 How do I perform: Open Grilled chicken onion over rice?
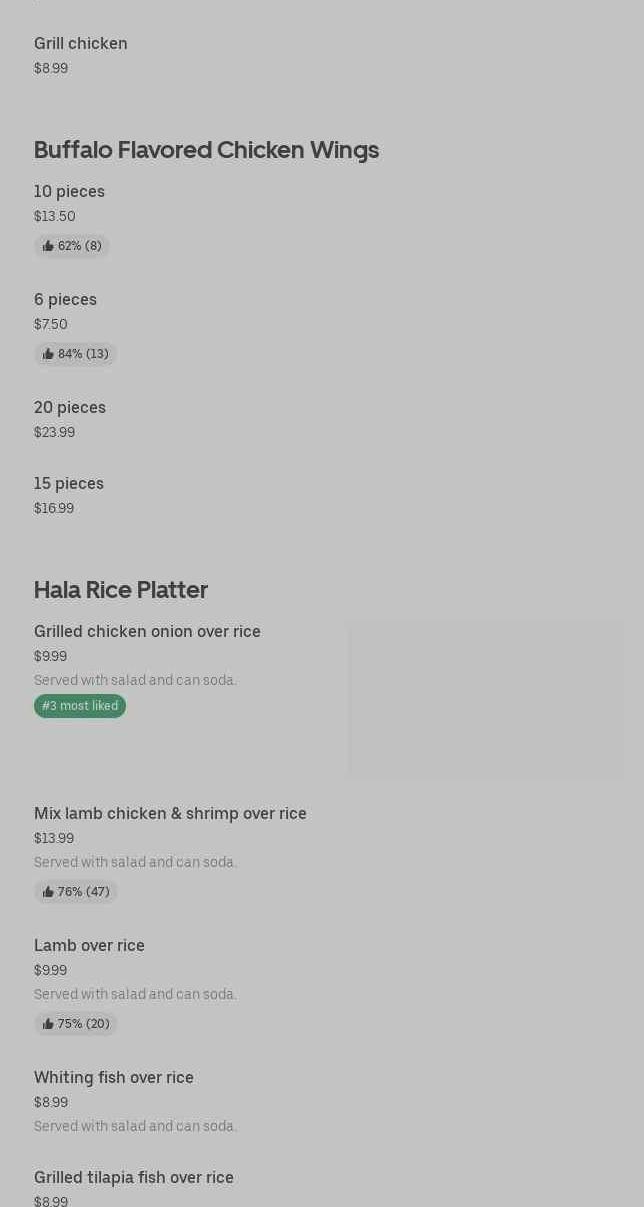(x=147, y=632)
